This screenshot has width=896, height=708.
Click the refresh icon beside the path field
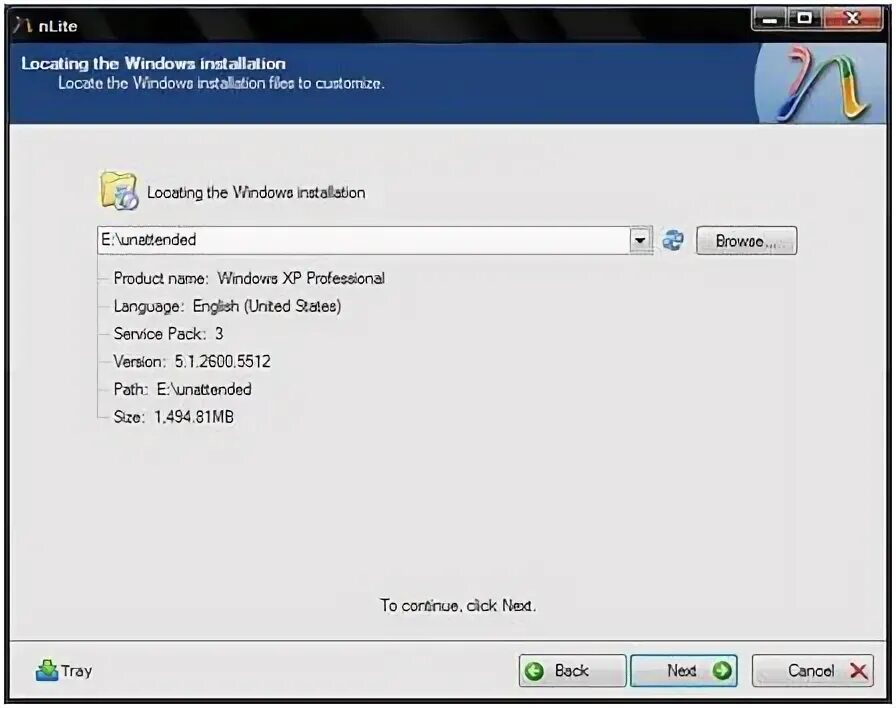click(x=673, y=240)
